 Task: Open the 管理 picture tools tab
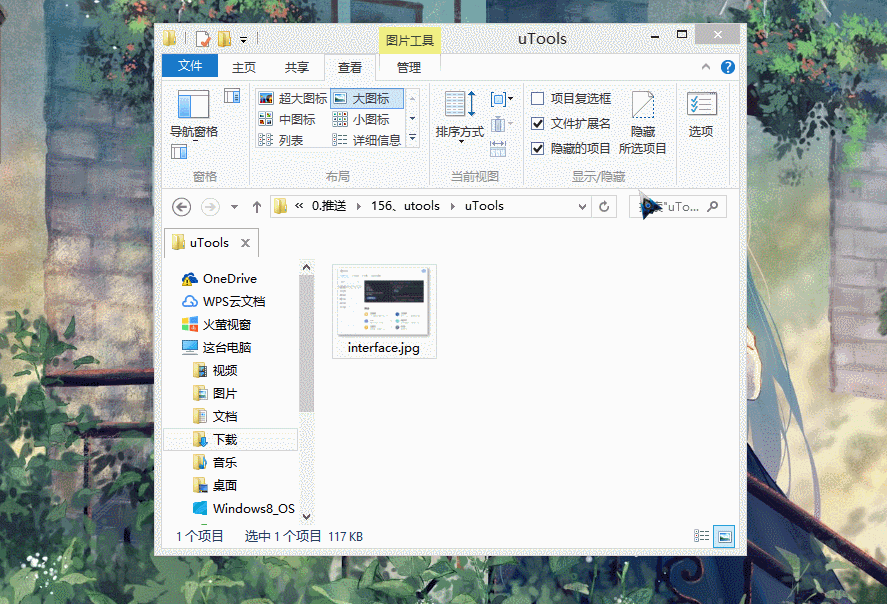pyautogui.click(x=409, y=67)
